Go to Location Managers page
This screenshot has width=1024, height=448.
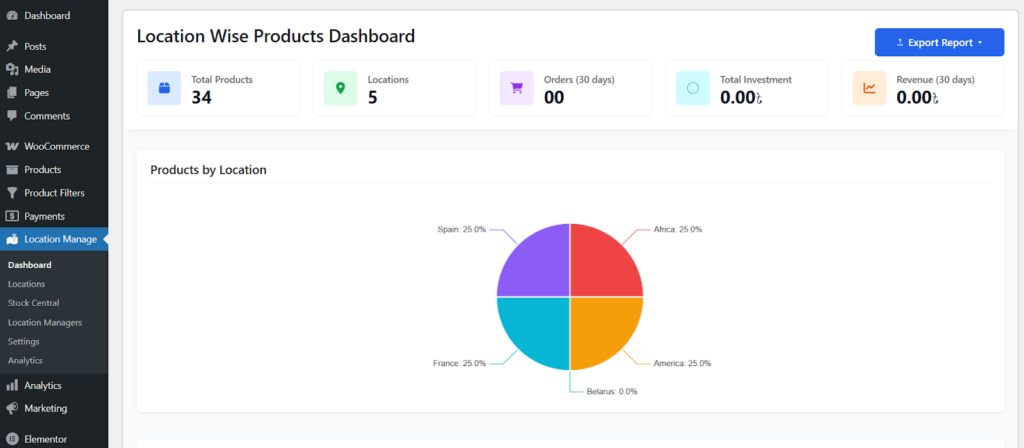tap(45, 322)
